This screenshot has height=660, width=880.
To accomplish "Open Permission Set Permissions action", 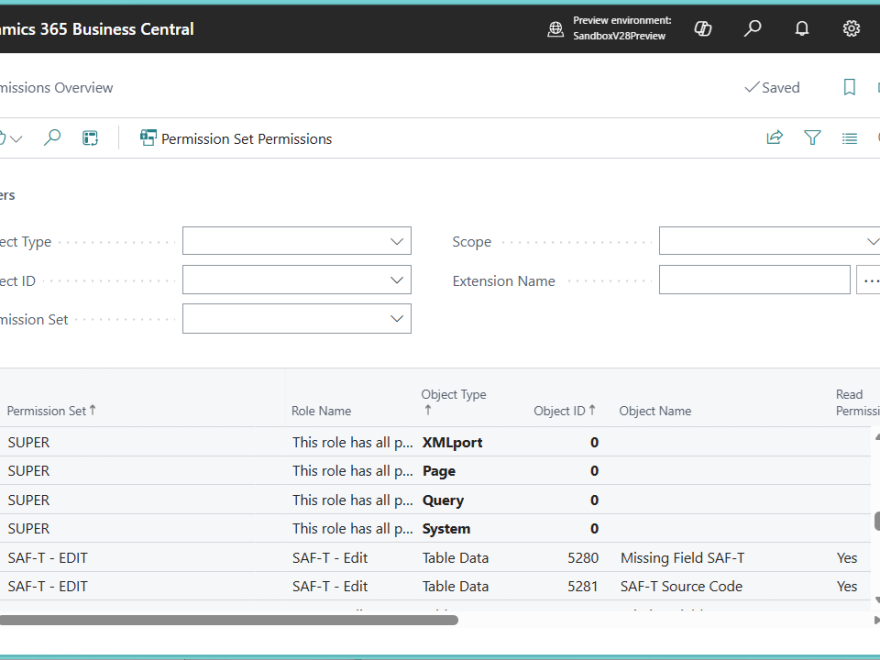I will (x=236, y=139).
